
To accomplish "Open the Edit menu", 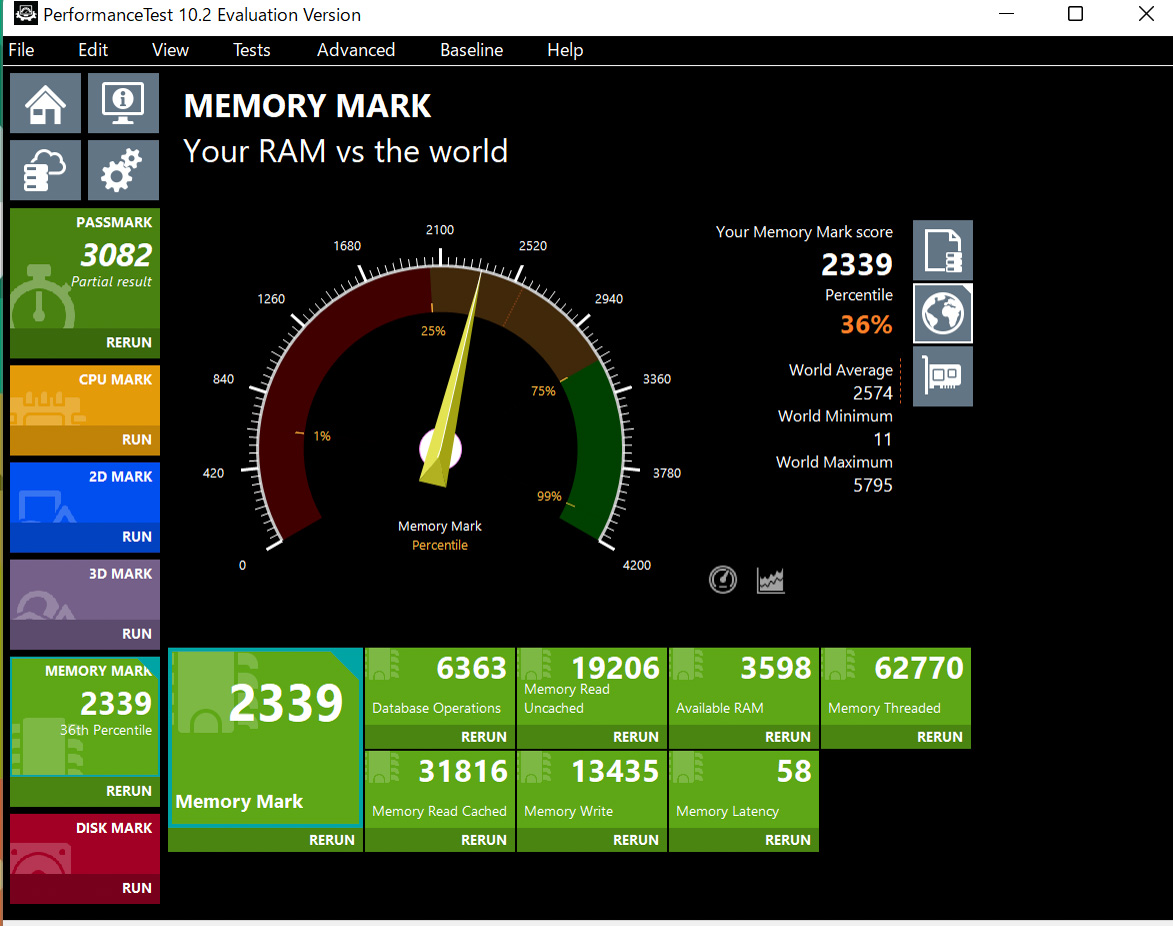I will [93, 50].
